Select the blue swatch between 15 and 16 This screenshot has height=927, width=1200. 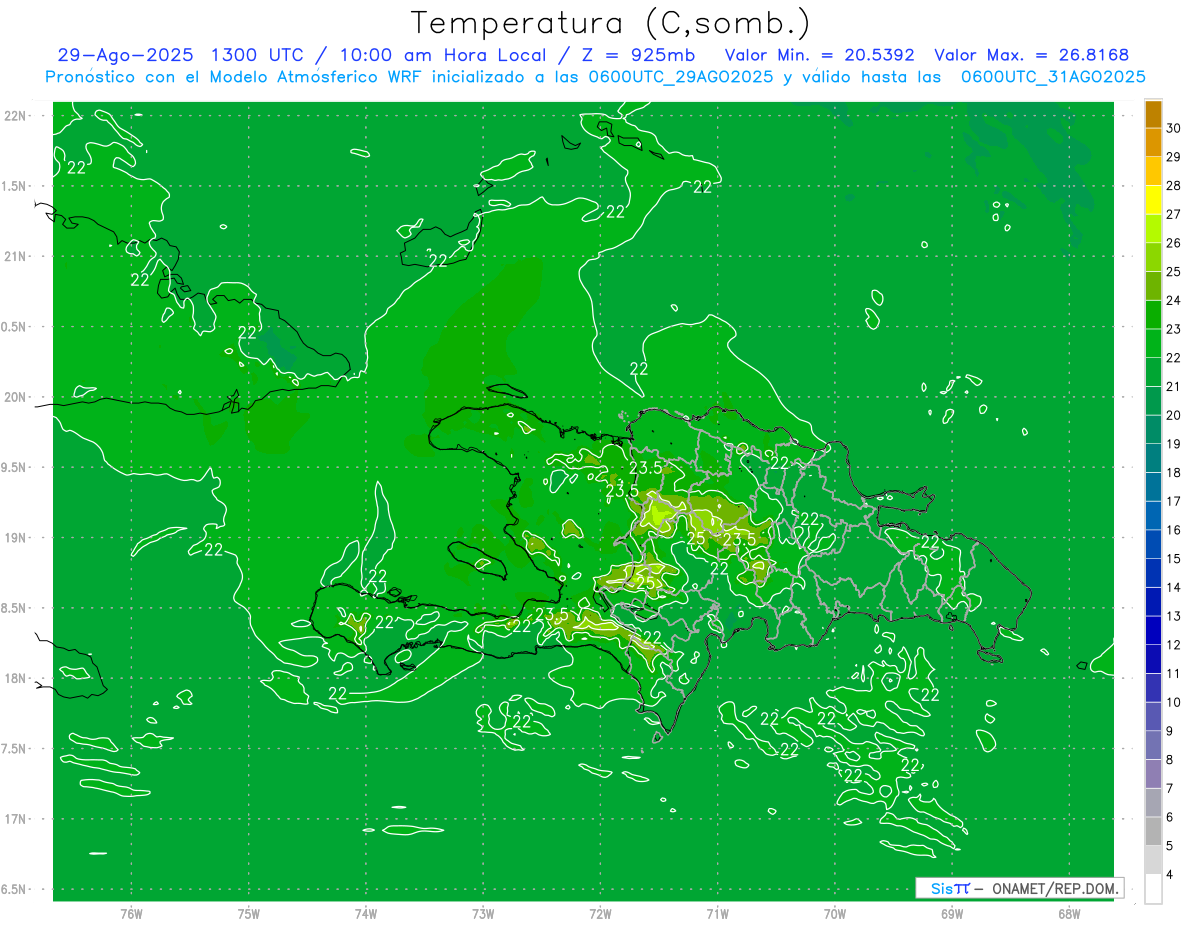tap(1153, 544)
